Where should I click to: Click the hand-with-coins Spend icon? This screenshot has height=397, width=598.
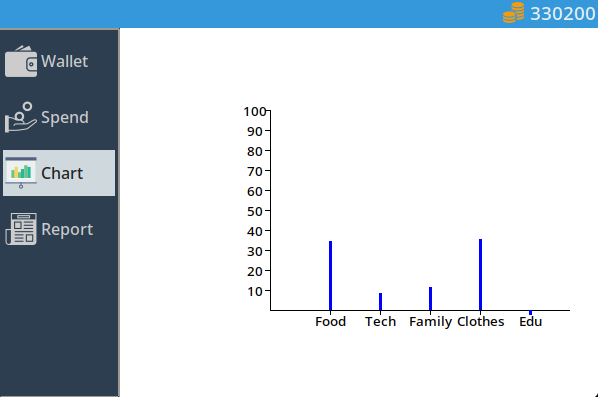point(21,117)
